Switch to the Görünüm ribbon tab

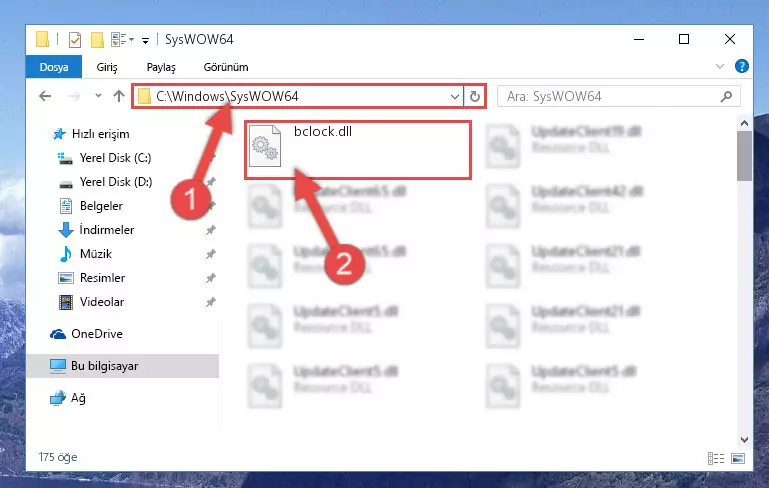[226, 67]
